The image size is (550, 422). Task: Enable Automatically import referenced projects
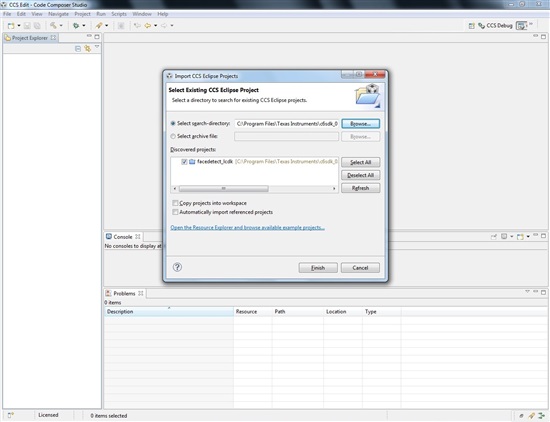pos(175,212)
